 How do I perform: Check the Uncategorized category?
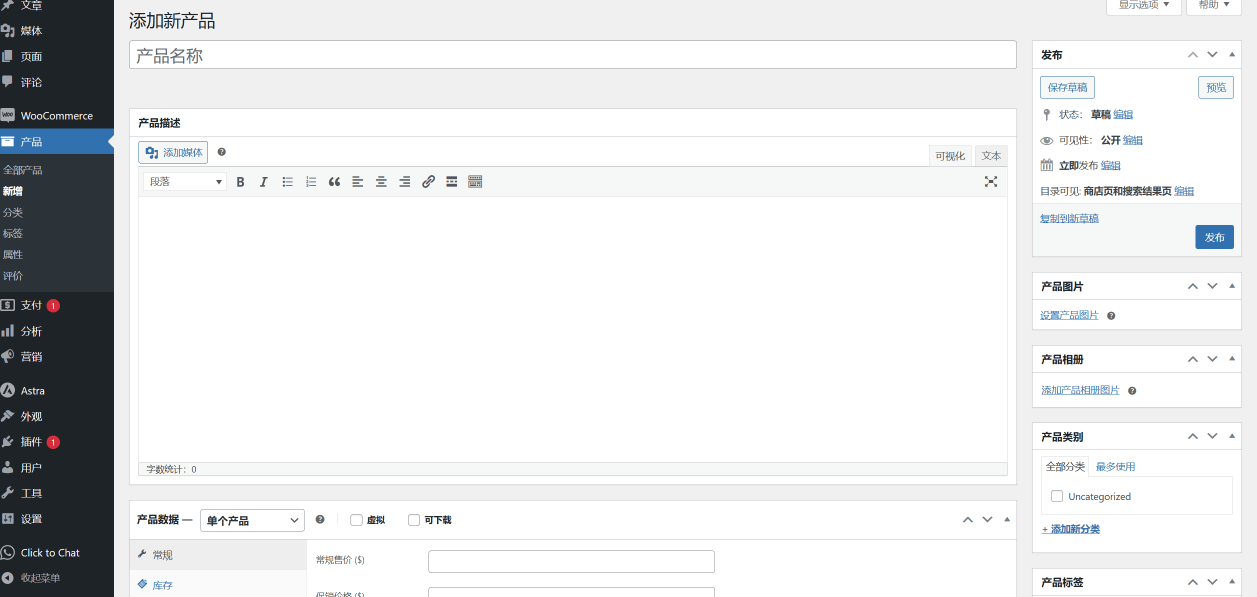point(1057,496)
